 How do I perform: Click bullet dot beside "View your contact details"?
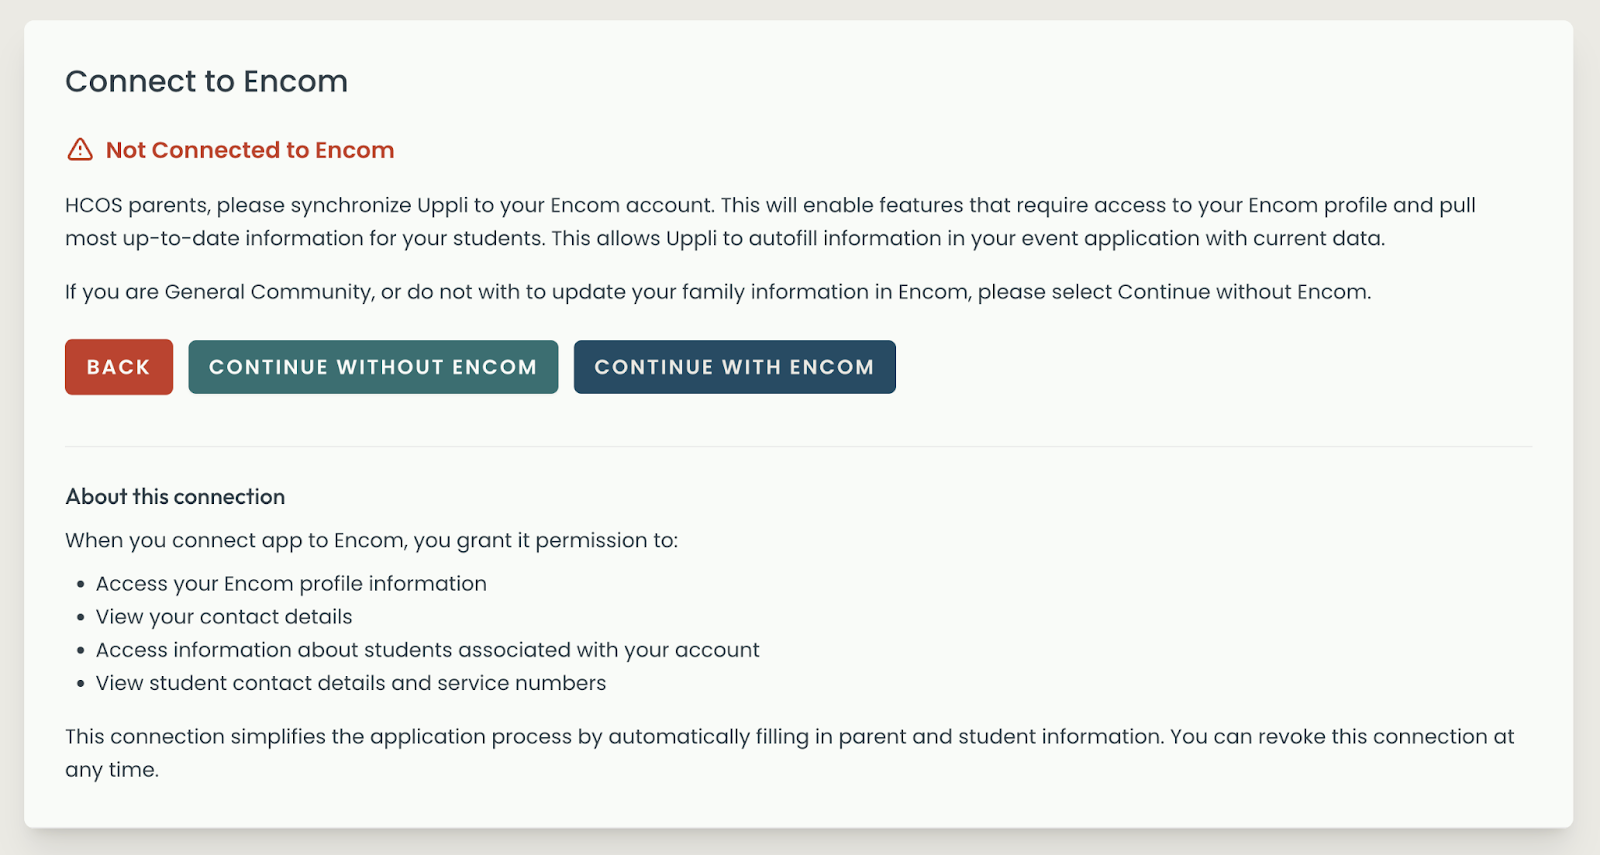click(x=81, y=617)
